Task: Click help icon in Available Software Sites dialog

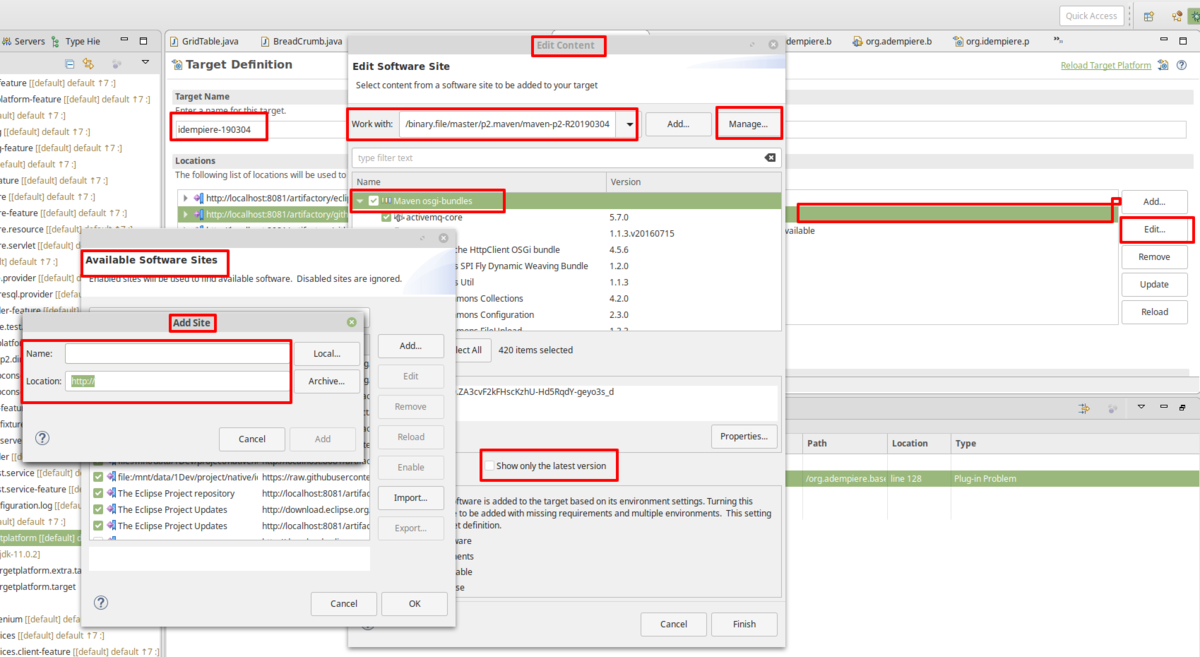Action: 101,603
